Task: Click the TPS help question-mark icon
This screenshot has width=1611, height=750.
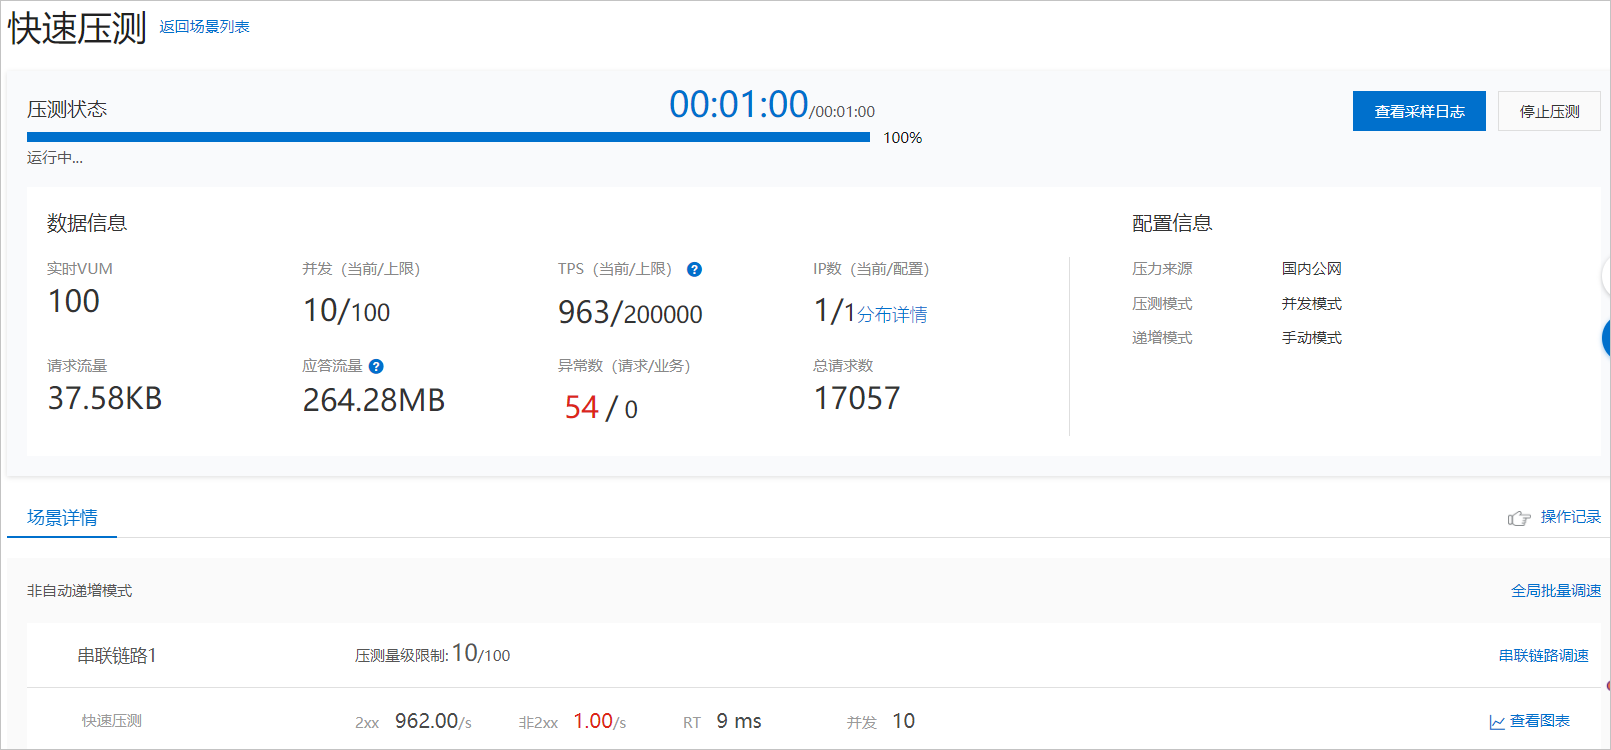Action: [x=694, y=269]
